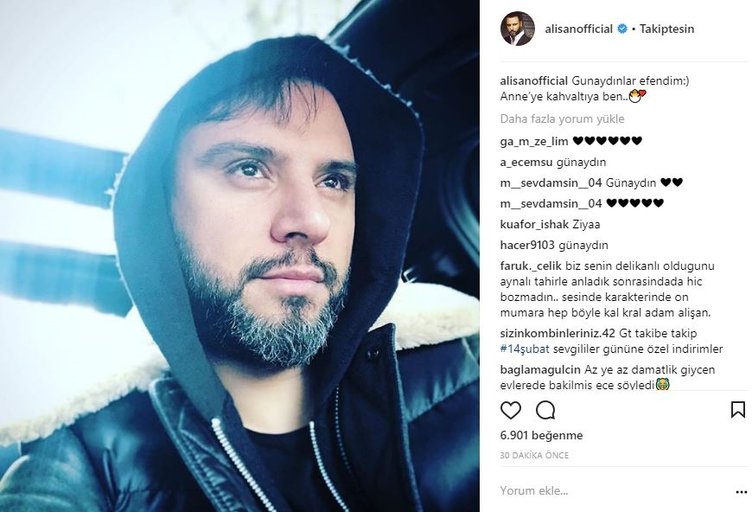This screenshot has height=512, width=752.
Task: Open ga_m_ze_lim commenter profile
Action: [x=534, y=141]
